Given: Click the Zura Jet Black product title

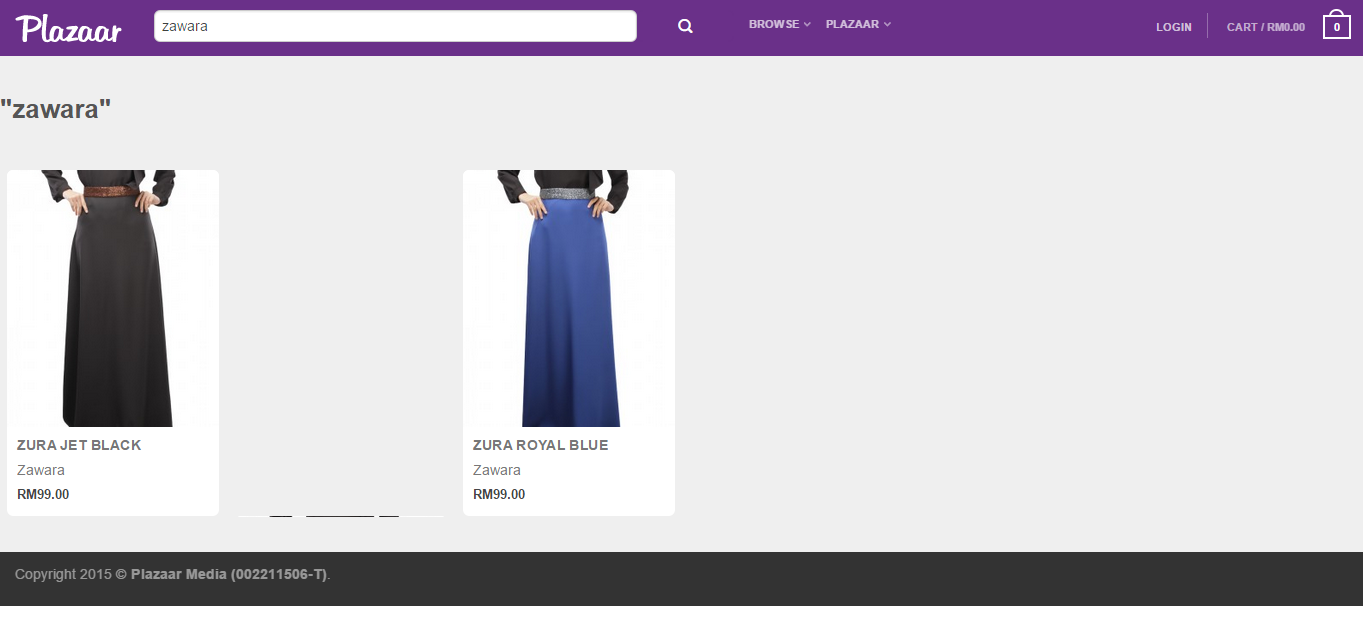Looking at the screenshot, I should coord(79,445).
